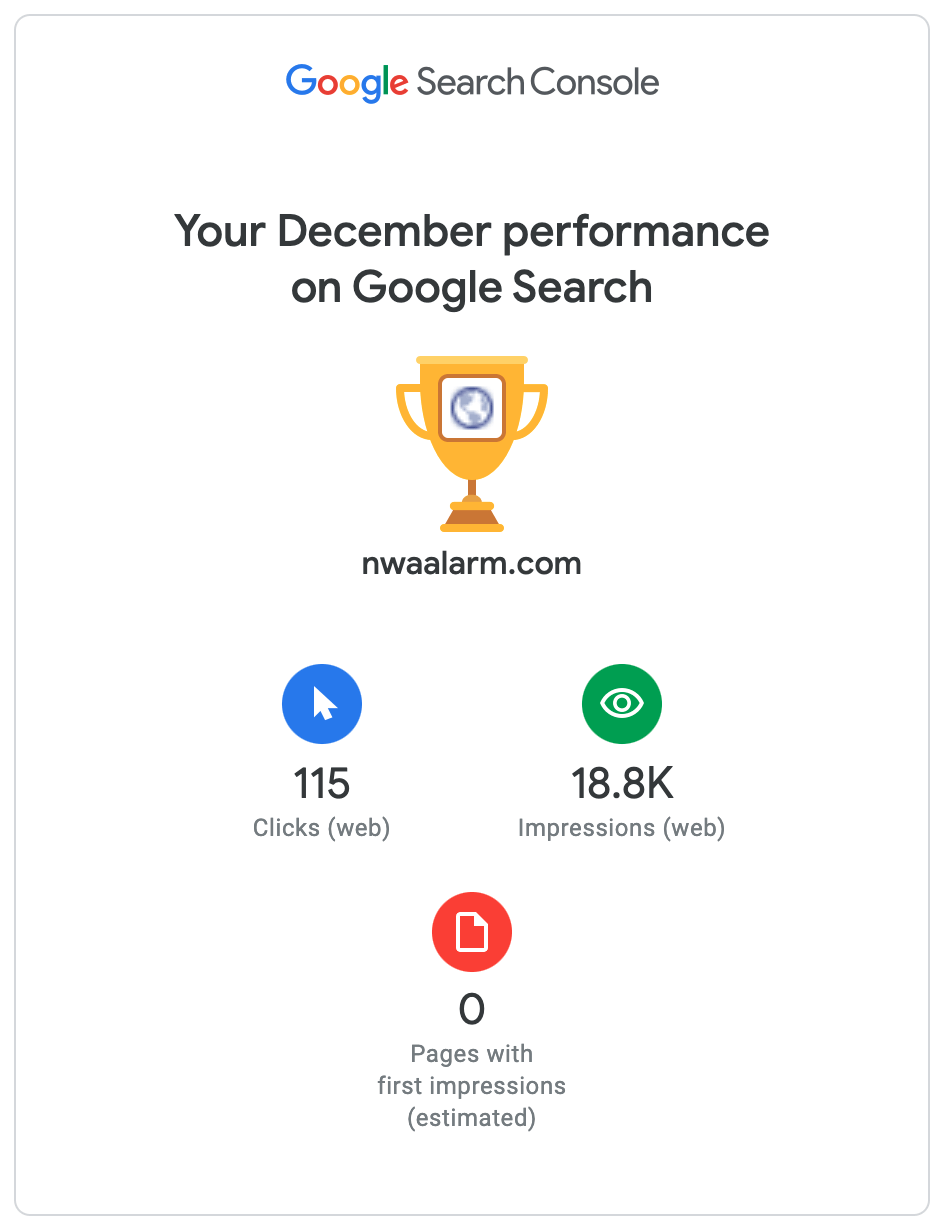Image resolution: width=946 pixels, height=1232 pixels.
Task: Click "Pages with" label text
Action: coord(472,1054)
